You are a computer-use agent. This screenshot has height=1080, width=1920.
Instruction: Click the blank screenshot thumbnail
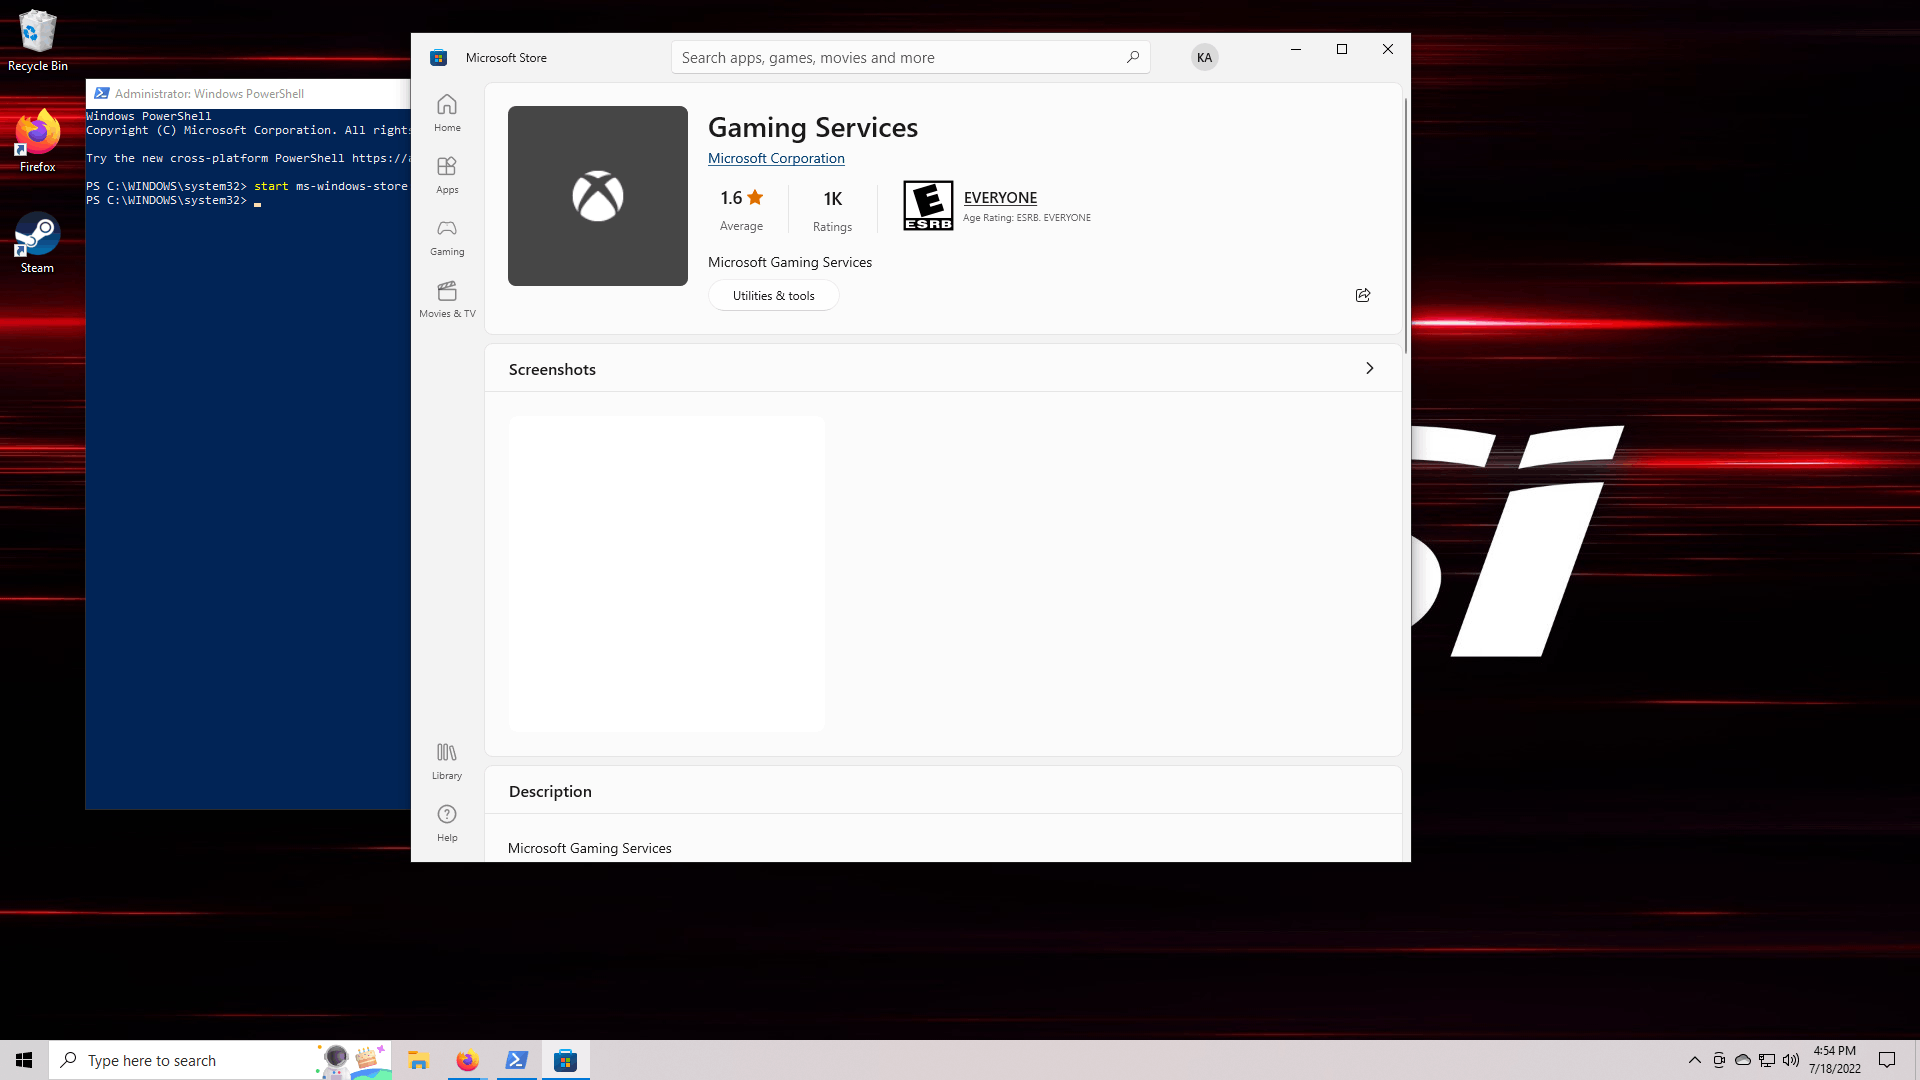pyautogui.click(x=667, y=573)
